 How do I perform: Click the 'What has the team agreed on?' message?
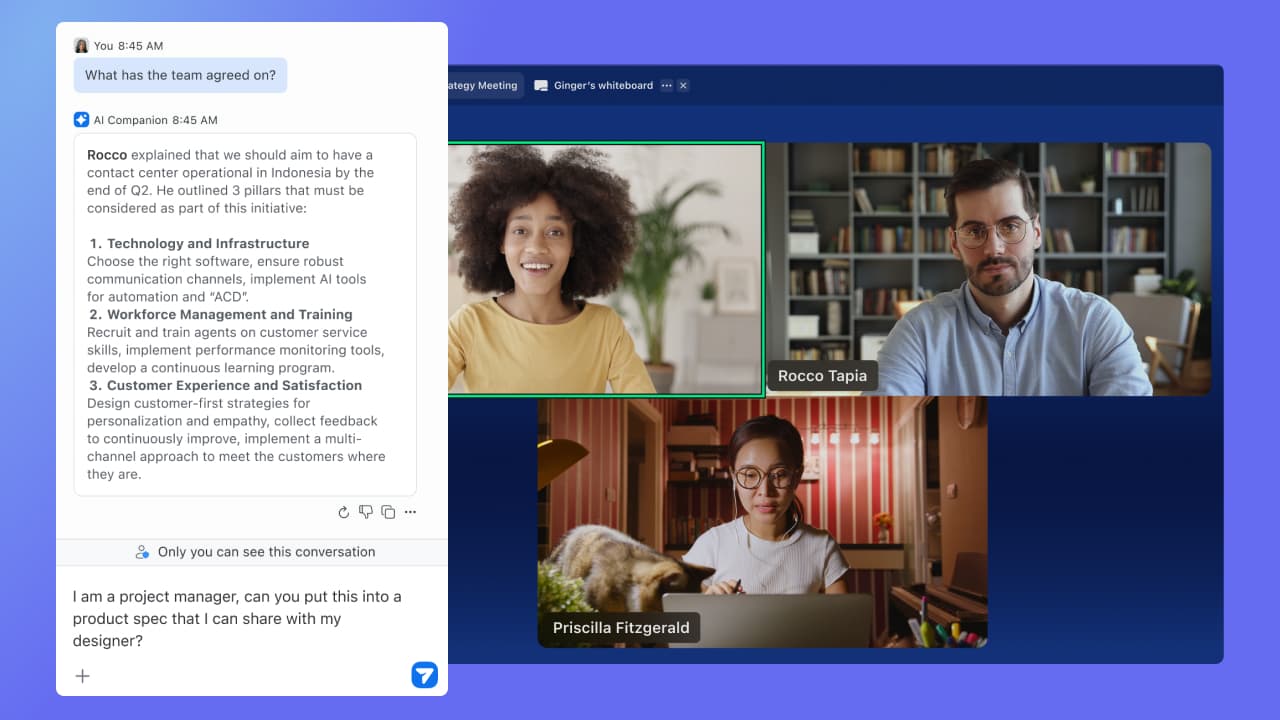[x=180, y=75]
